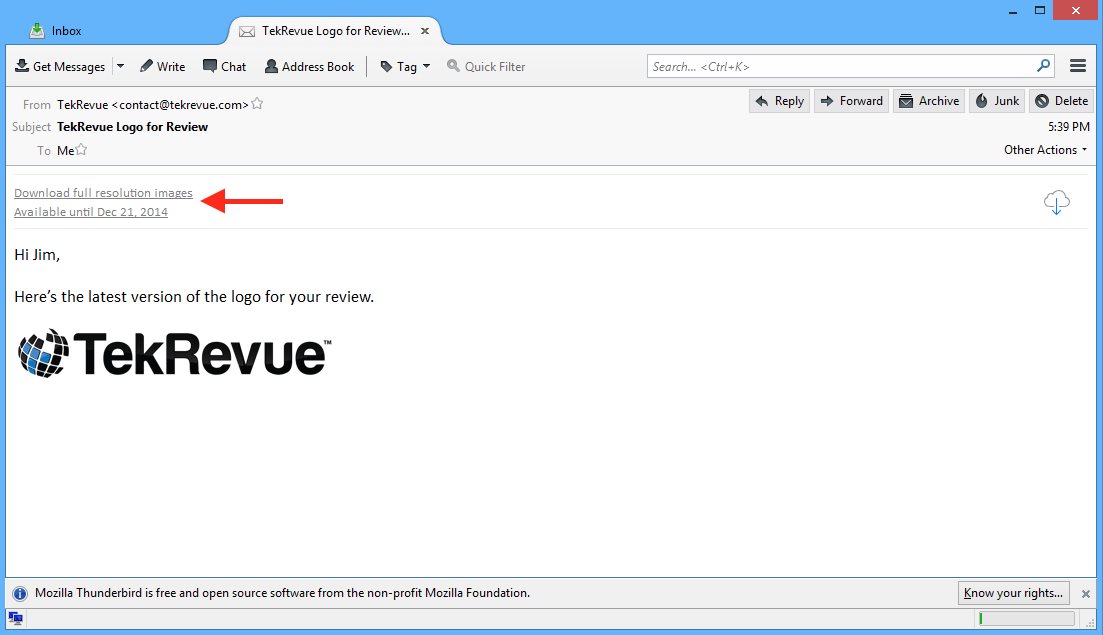Click the Know your rights button

[1014, 593]
